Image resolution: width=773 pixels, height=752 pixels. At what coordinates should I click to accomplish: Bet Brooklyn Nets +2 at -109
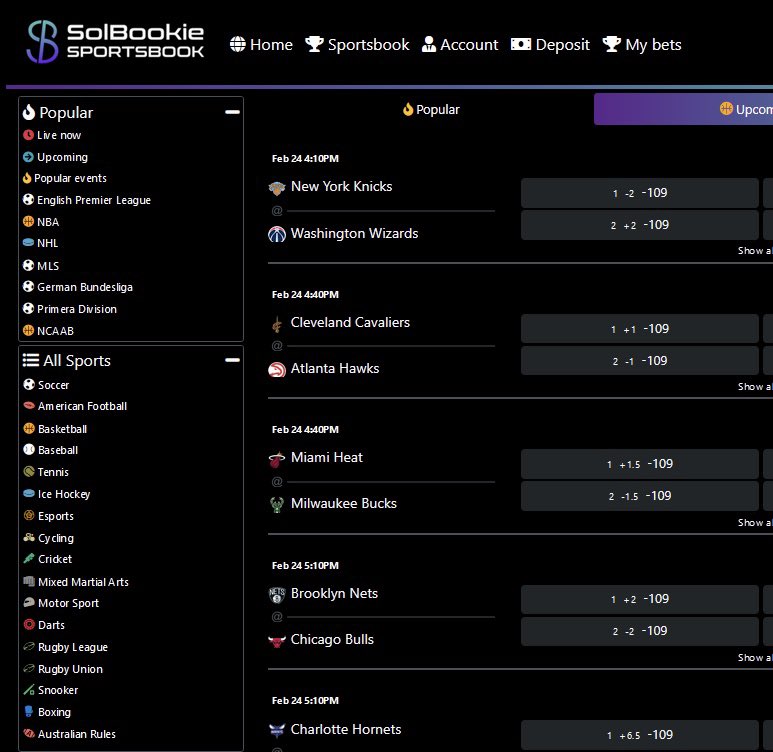(x=639, y=599)
